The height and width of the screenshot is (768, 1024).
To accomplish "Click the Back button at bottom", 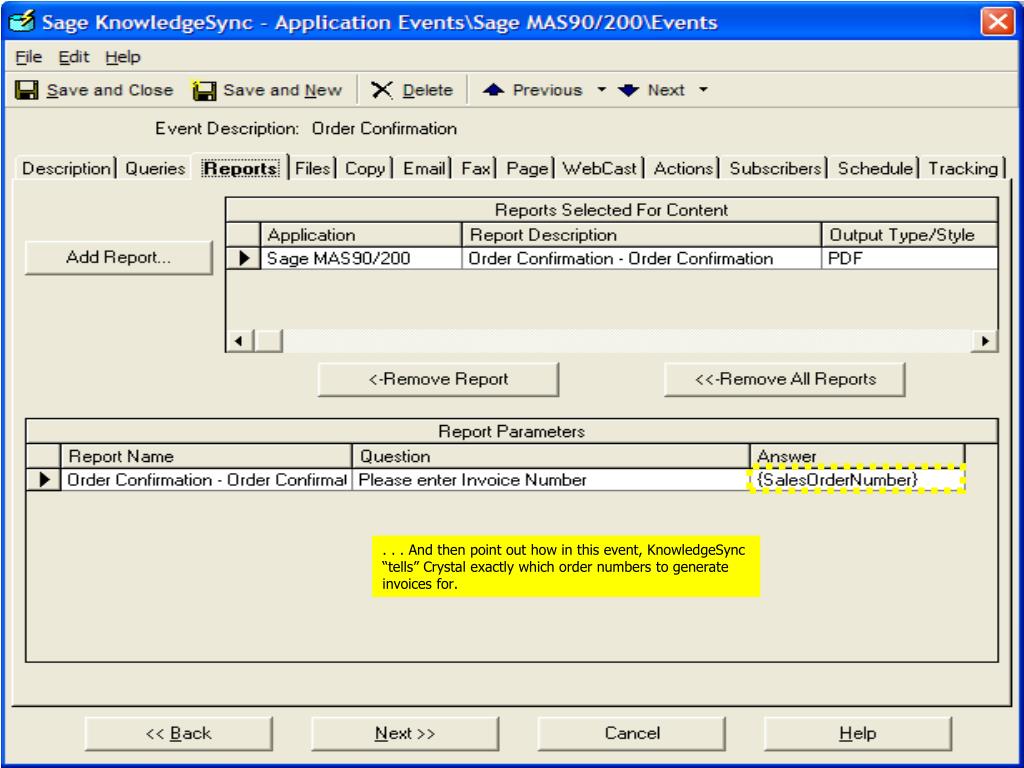I will (178, 733).
